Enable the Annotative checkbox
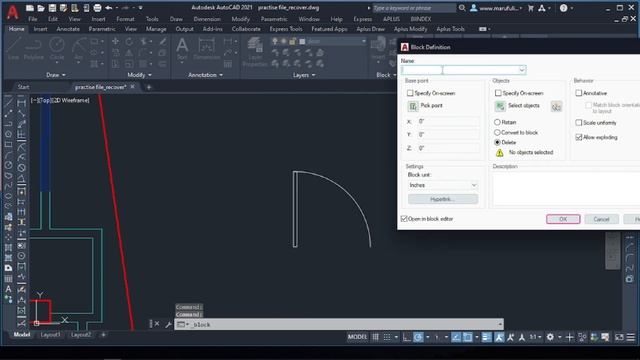Viewport: 640px width, 360px height. pos(579,93)
